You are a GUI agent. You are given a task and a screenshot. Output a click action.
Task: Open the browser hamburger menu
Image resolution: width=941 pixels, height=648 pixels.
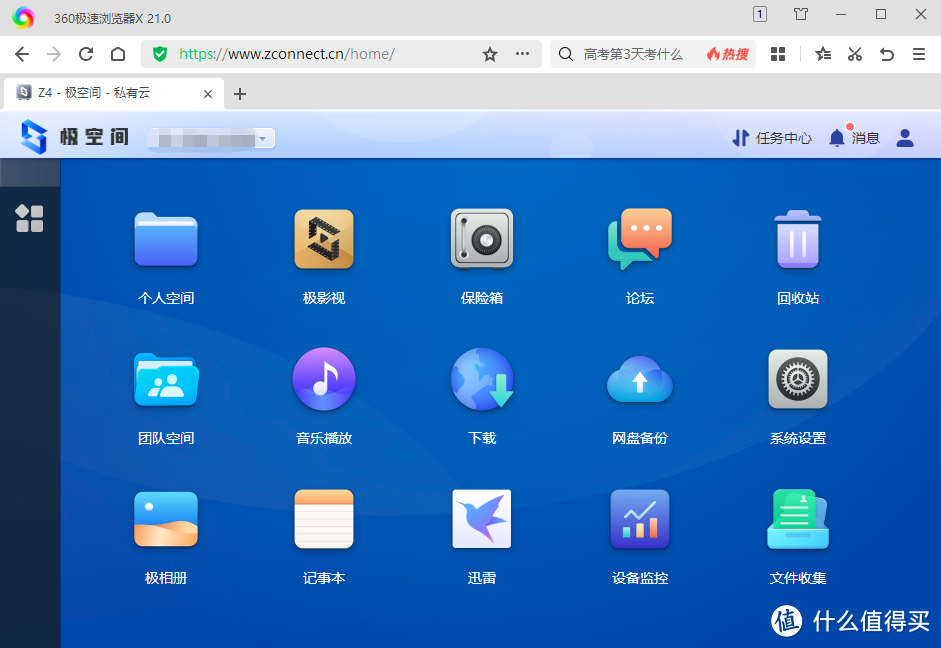pyautogui.click(x=918, y=54)
